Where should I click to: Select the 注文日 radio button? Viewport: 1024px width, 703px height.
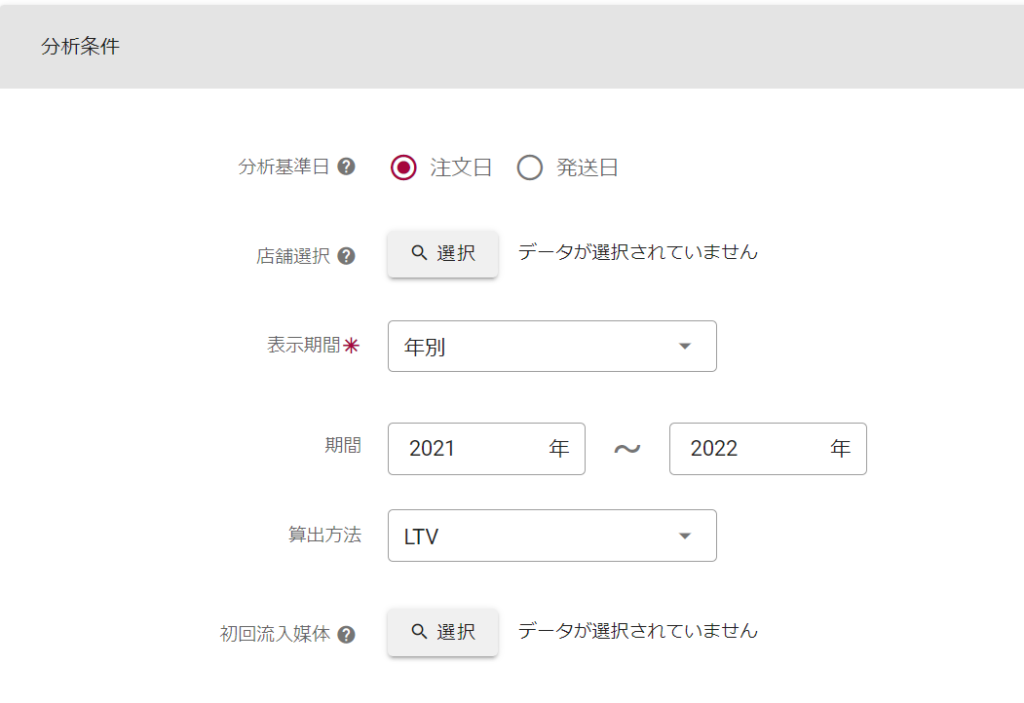point(403,168)
